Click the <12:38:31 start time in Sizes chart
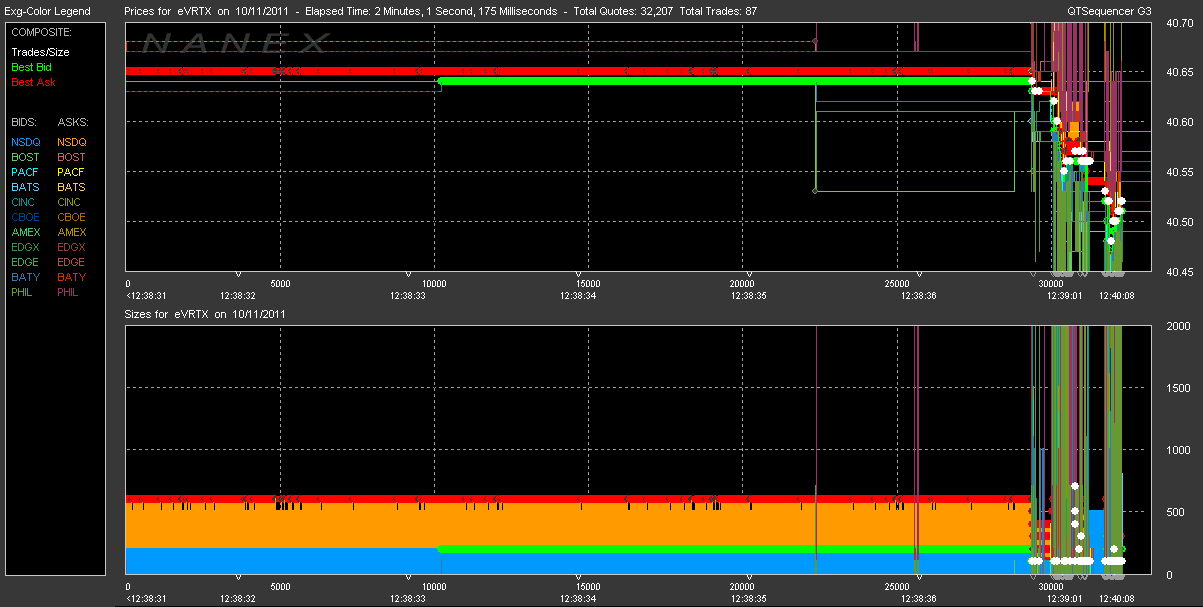1203x607 pixels. (145, 599)
